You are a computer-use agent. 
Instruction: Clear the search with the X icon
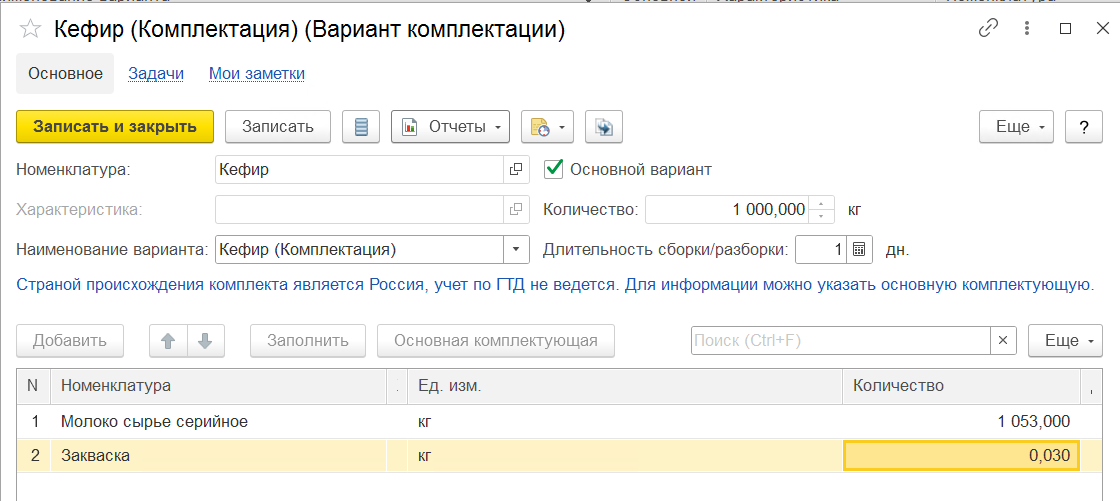click(x=1003, y=340)
